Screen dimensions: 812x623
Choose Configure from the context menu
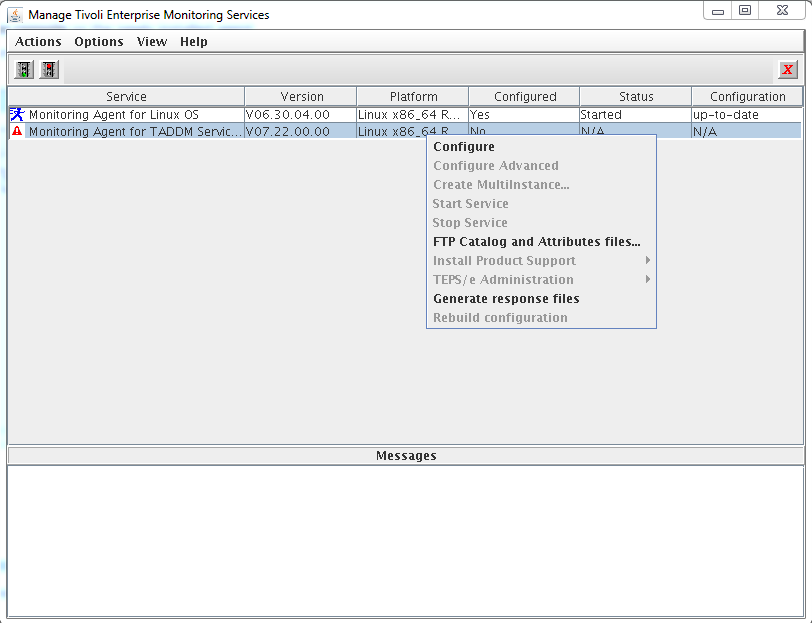tap(541, 147)
